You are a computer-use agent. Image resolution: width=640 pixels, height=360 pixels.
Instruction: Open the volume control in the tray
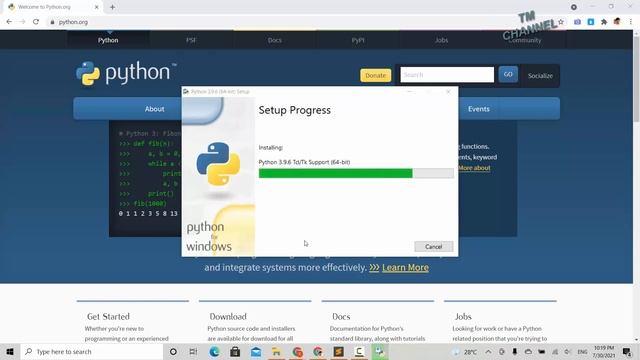568,351
